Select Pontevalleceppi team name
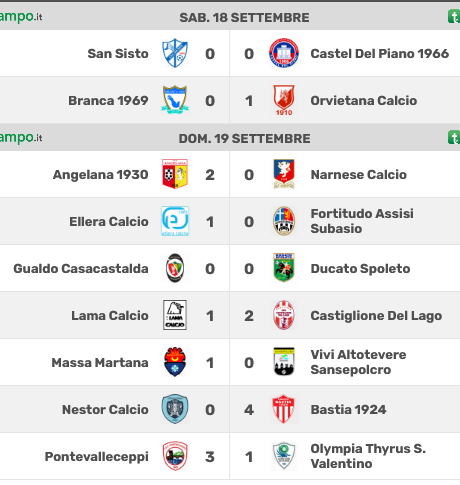The height and width of the screenshot is (485, 460). (97, 457)
